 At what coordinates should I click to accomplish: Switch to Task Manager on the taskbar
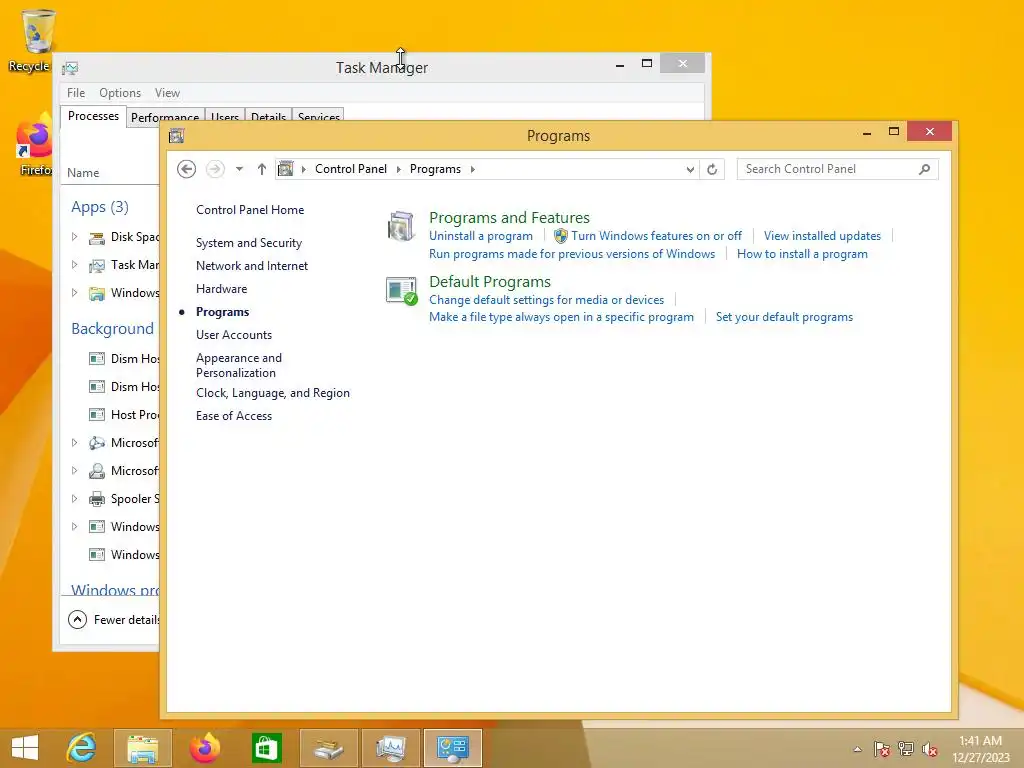(391, 748)
